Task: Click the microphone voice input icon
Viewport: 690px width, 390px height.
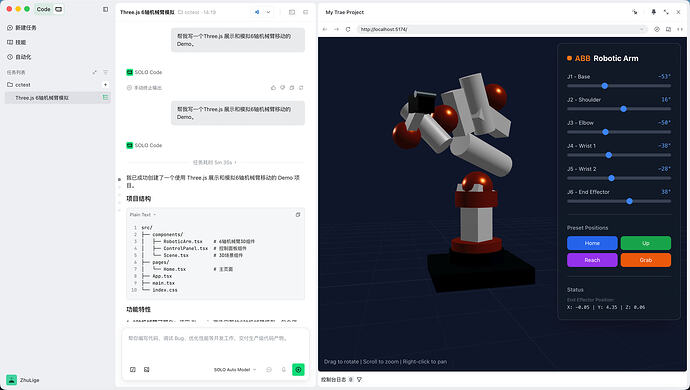Action: click(284, 370)
